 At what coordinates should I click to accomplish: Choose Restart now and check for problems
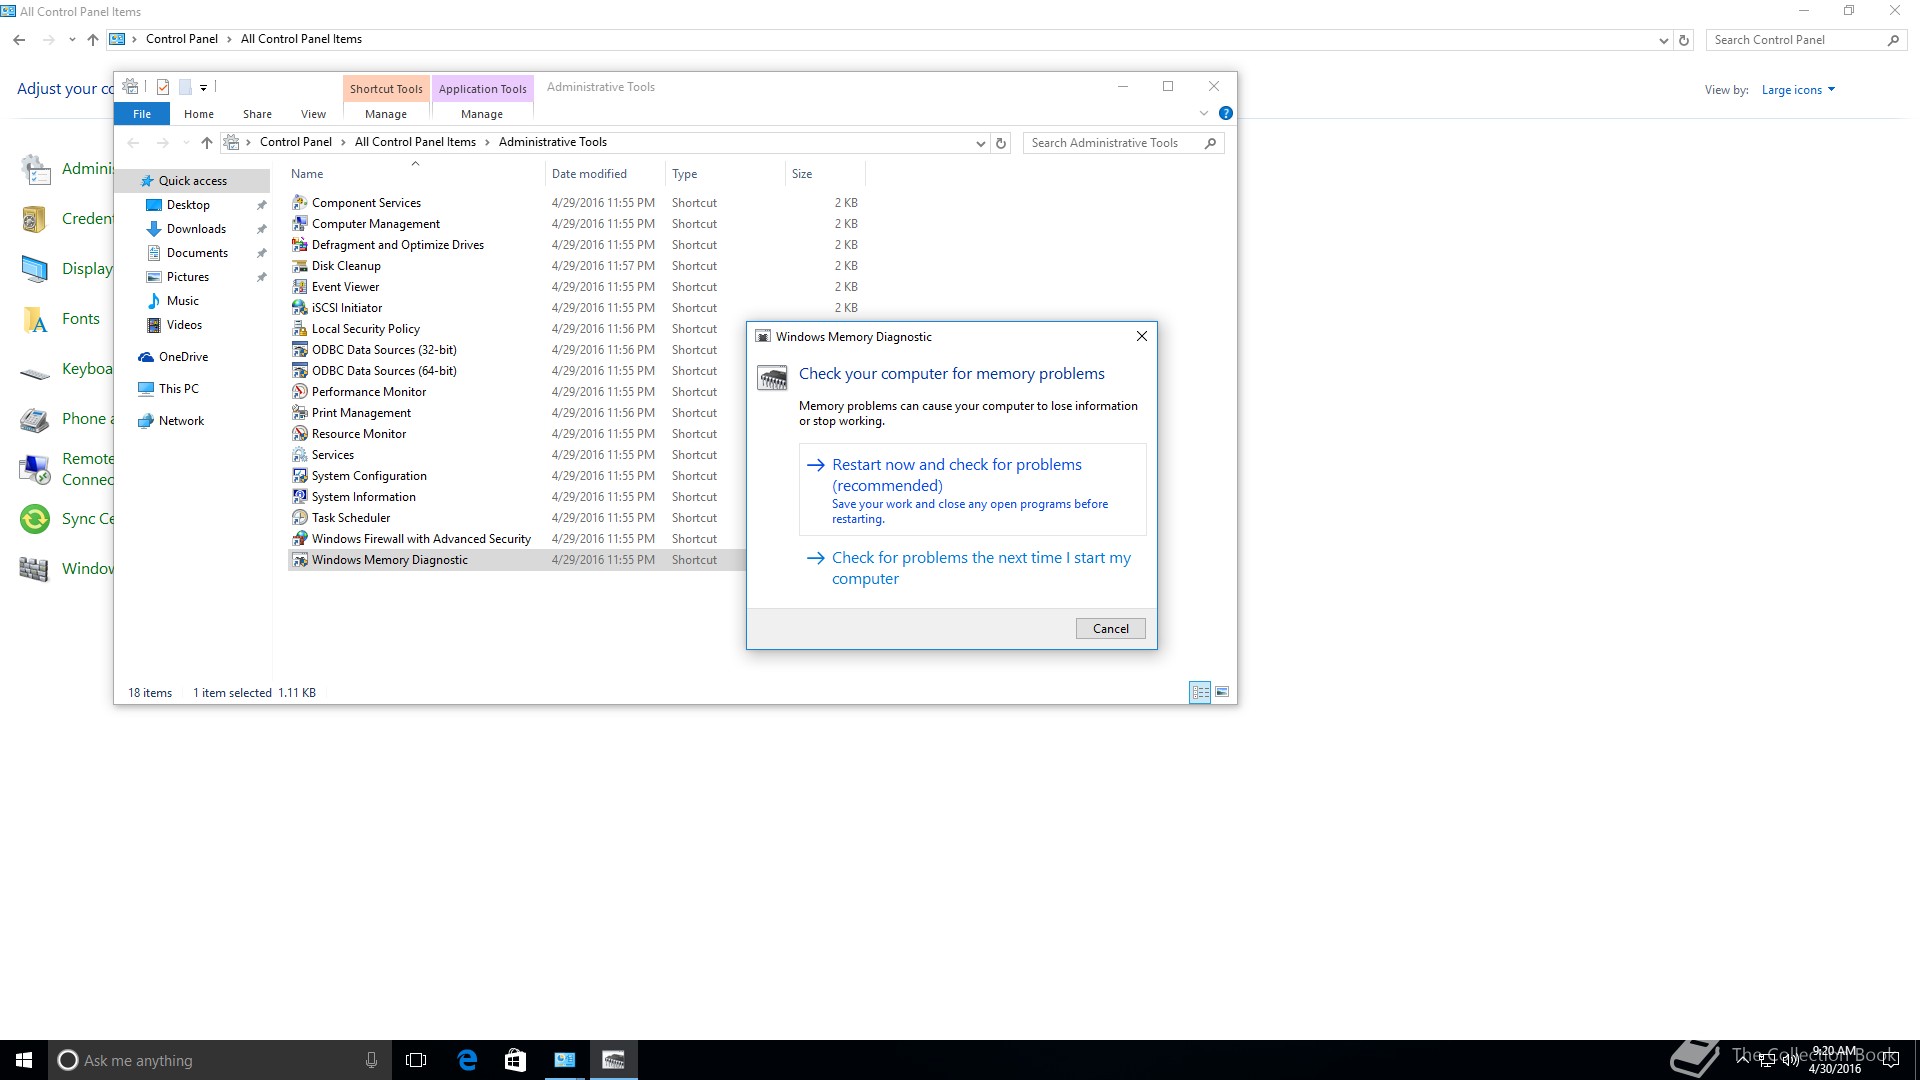click(x=972, y=490)
